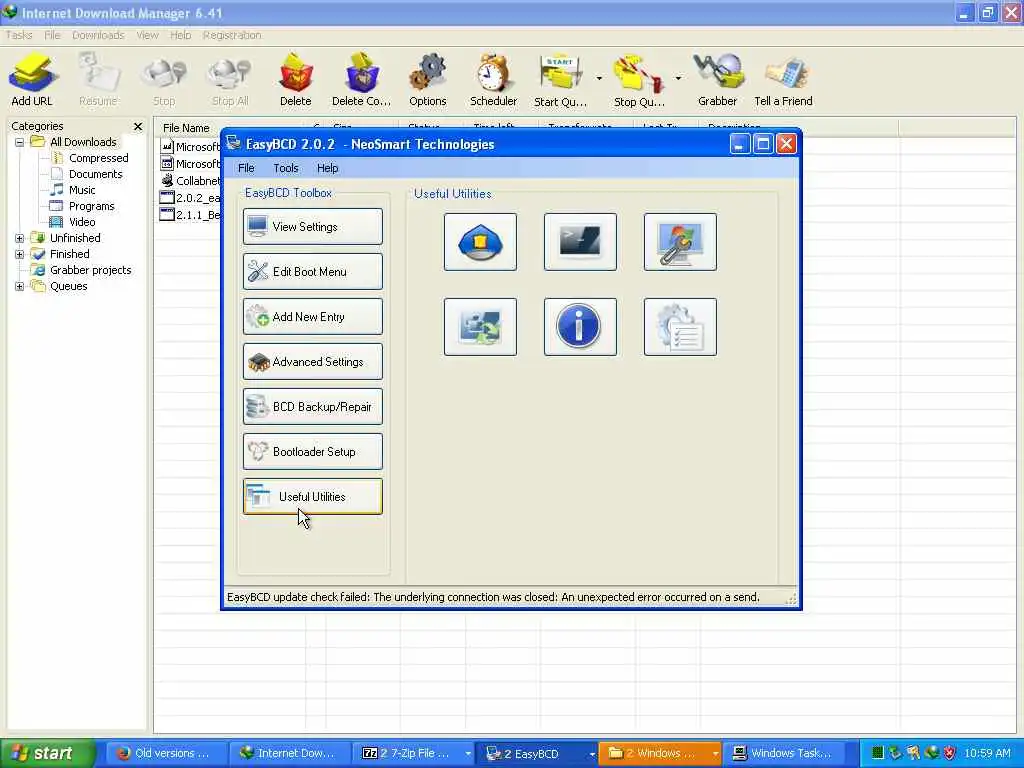Click Stop Queue in IDM toolbar
The image size is (1024, 768).
[x=639, y=80]
